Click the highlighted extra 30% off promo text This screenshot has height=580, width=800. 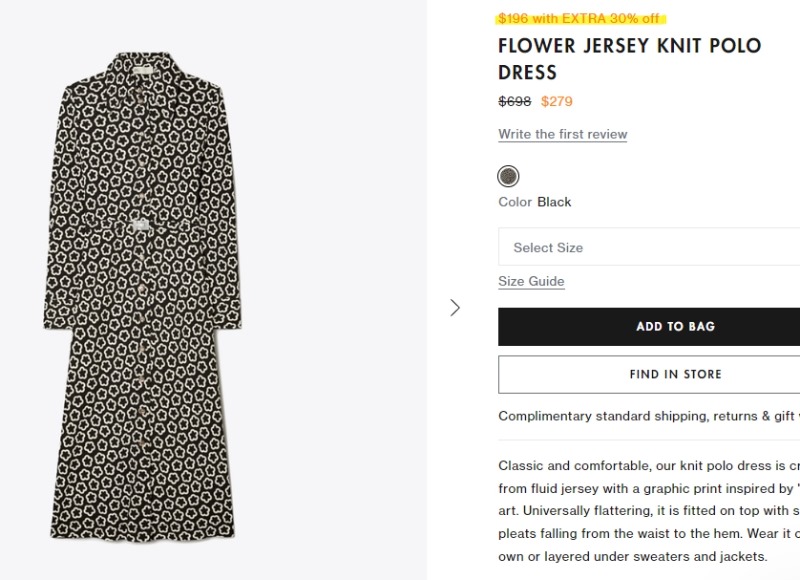point(579,18)
